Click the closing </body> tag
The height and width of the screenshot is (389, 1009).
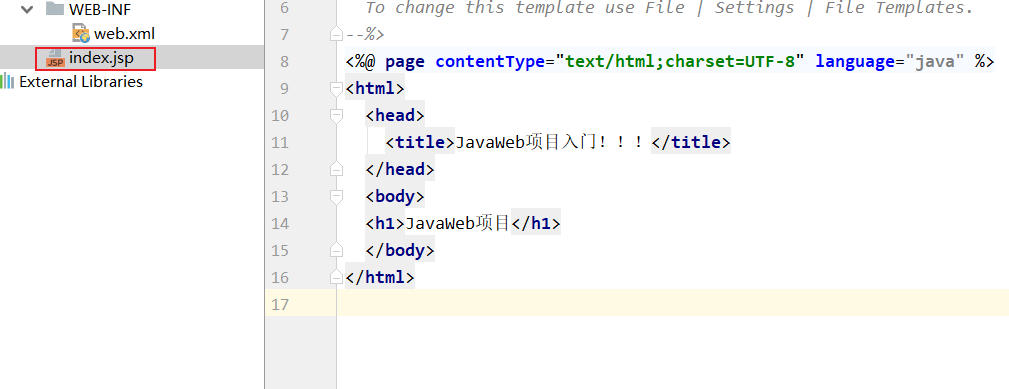pos(400,251)
